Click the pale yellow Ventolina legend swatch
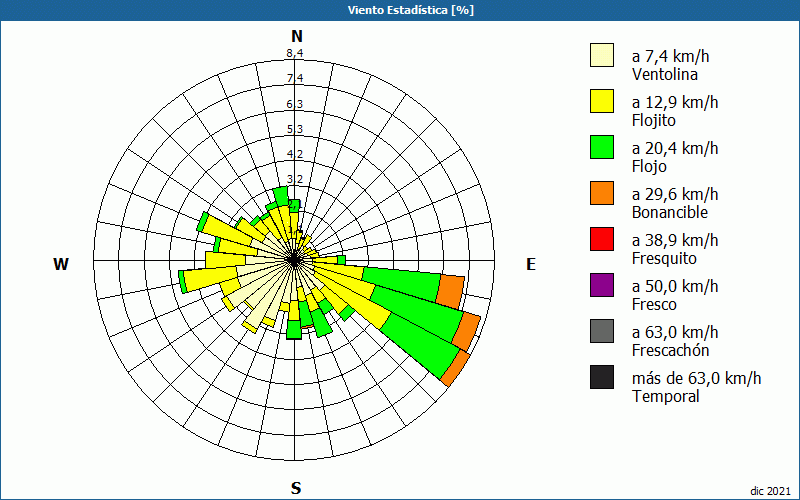 pyautogui.click(x=602, y=55)
